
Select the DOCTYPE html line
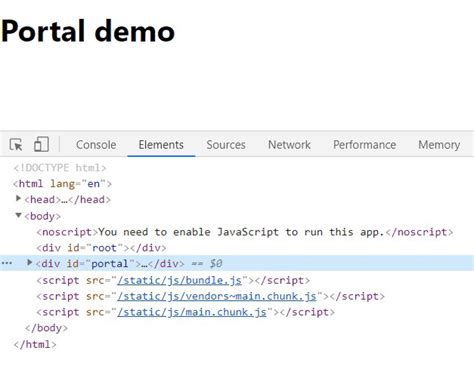pos(60,168)
